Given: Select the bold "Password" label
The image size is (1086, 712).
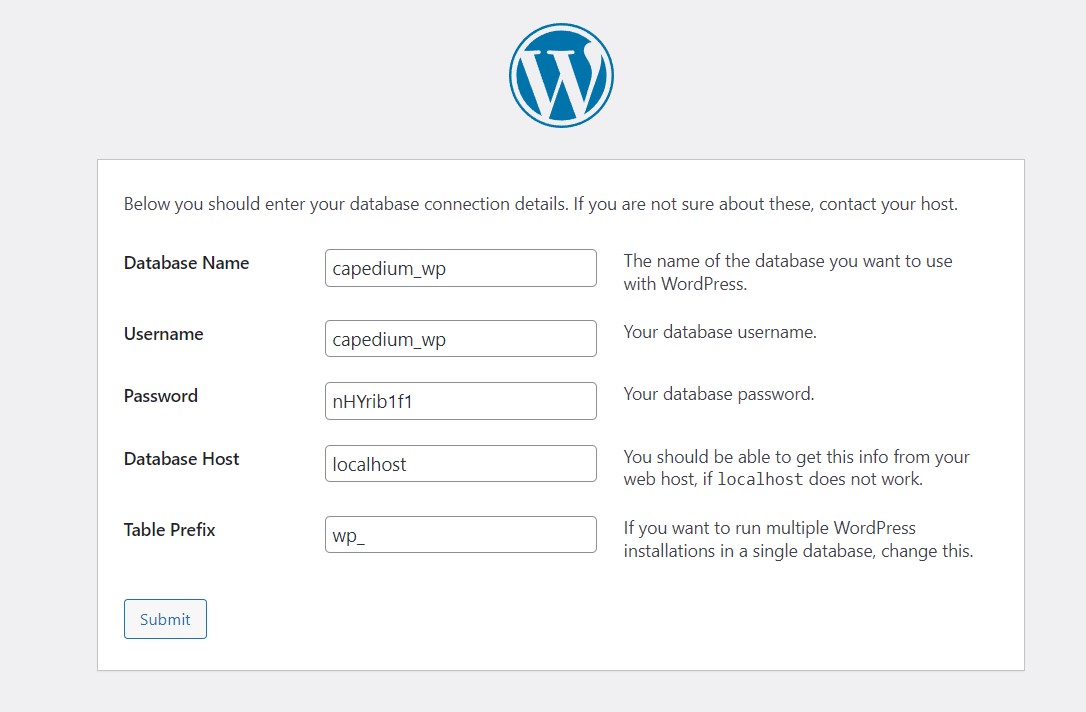Looking at the screenshot, I should tap(160, 396).
